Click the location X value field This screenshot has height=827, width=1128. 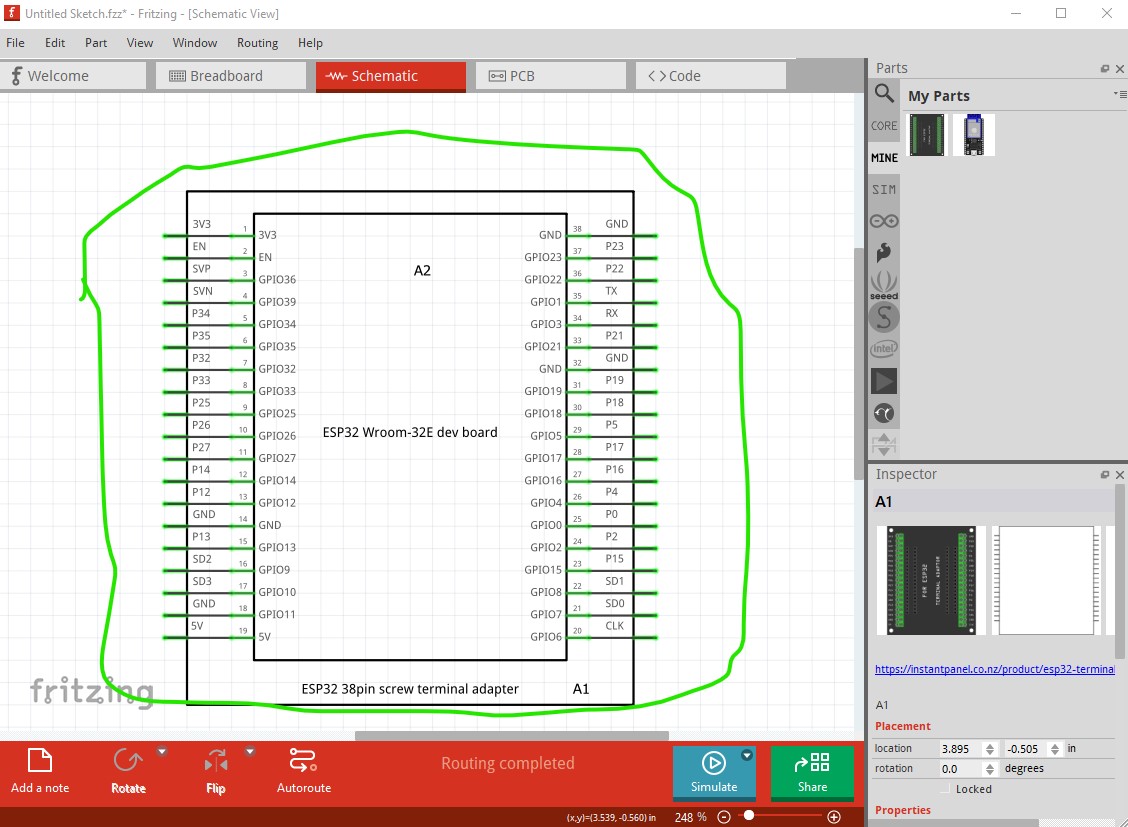[960, 749]
